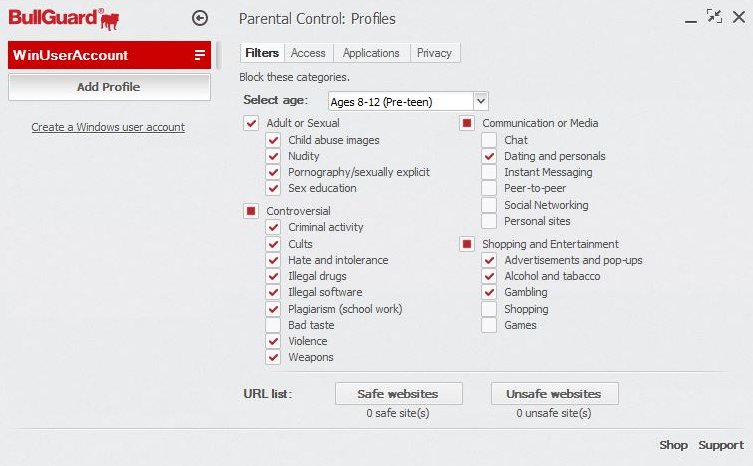This screenshot has width=753, height=466.
Task: Click the Add Profile button
Action: click(x=109, y=87)
